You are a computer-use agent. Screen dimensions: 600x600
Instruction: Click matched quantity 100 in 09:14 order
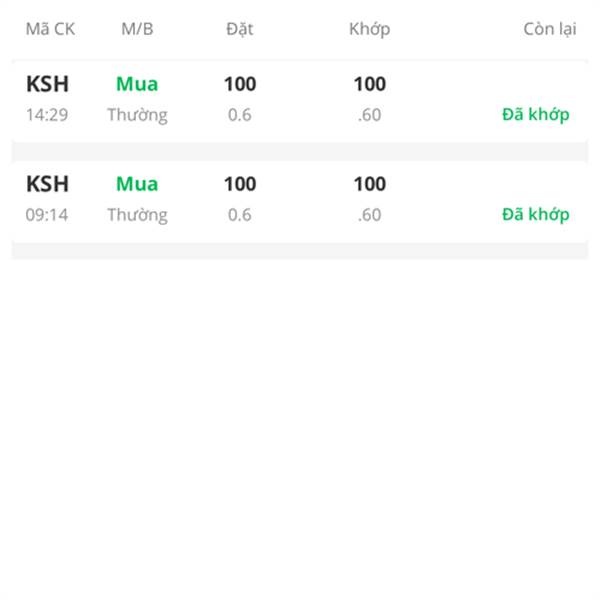pos(370,184)
